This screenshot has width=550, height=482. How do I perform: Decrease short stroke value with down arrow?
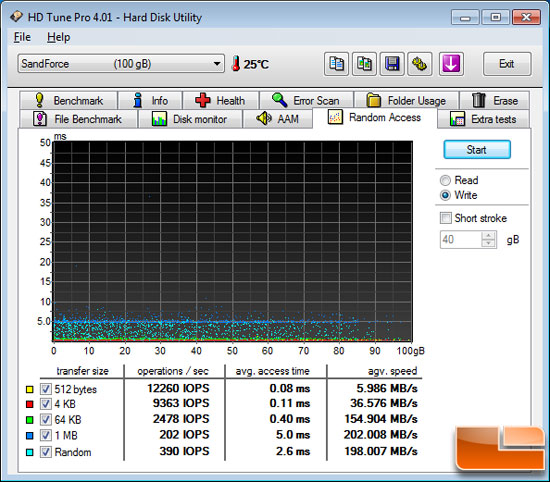point(489,244)
